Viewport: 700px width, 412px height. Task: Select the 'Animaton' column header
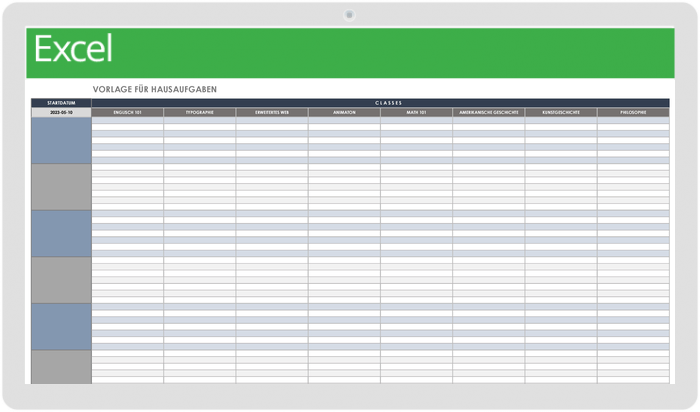click(344, 112)
